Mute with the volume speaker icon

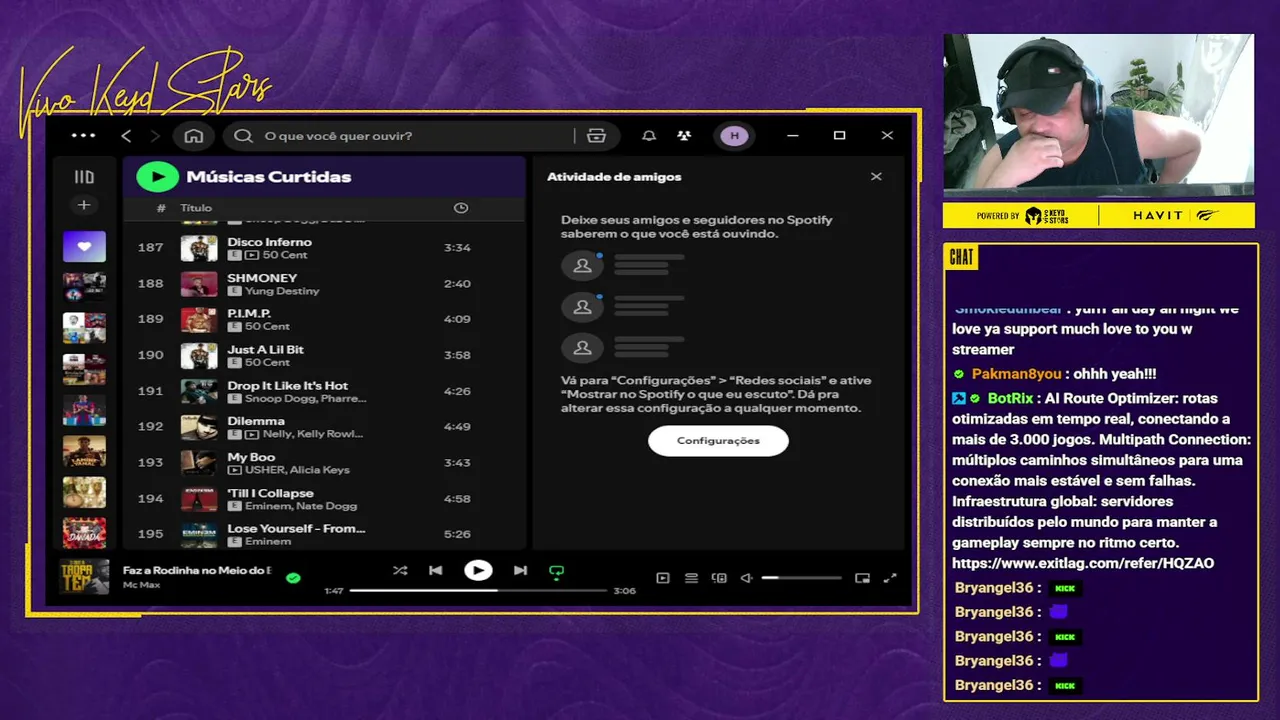click(746, 578)
